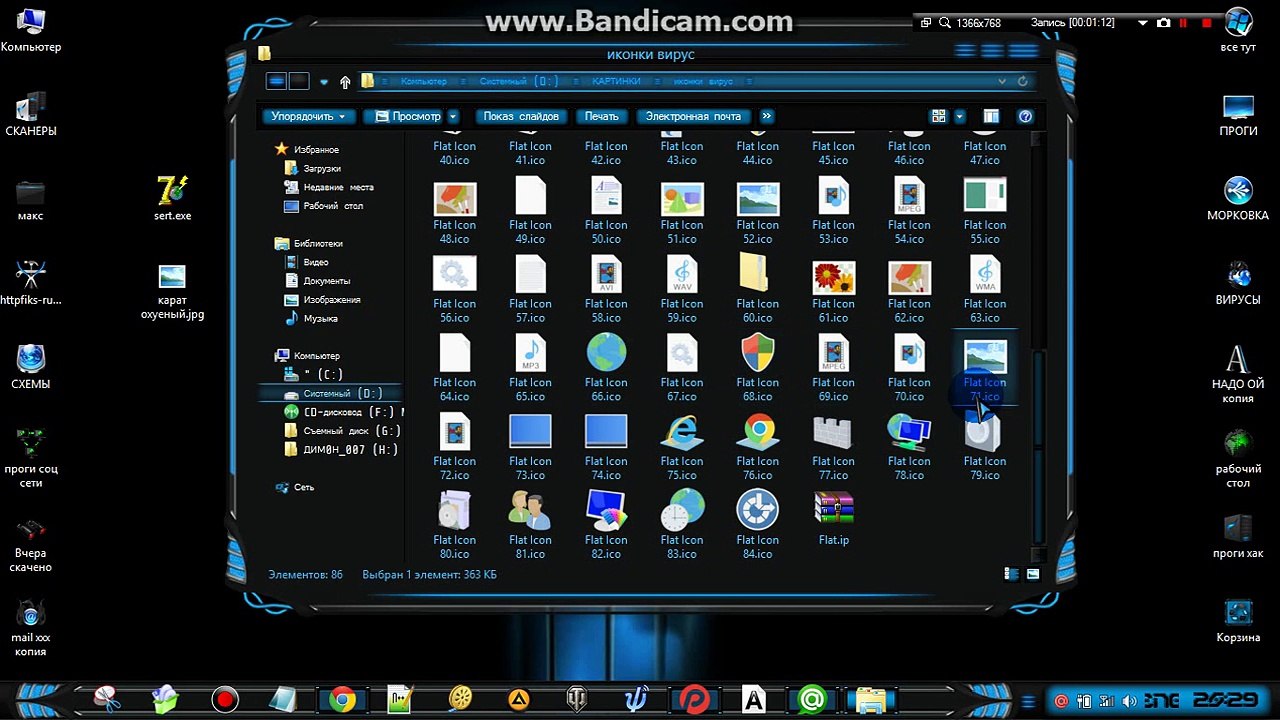1280x720 pixels.
Task: Pause Bandicam recording with red pause button
Action: point(1184,22)
